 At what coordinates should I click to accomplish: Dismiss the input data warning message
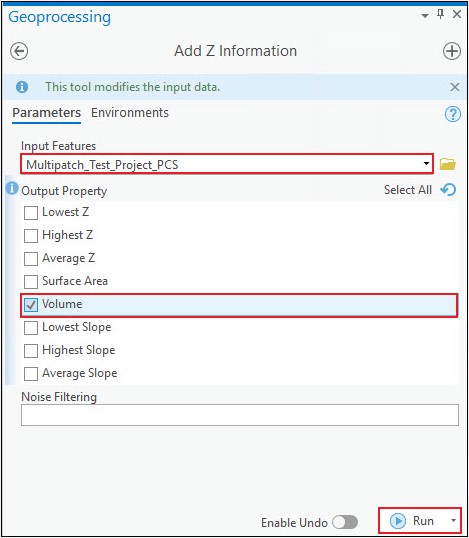coord(455,87)
